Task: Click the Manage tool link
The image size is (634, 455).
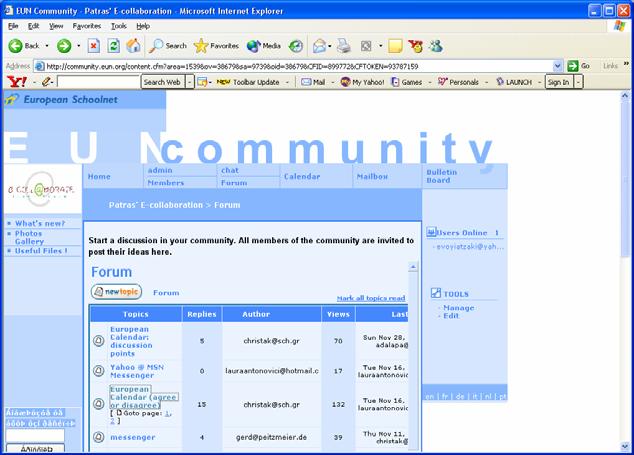Action: point(459,308)
